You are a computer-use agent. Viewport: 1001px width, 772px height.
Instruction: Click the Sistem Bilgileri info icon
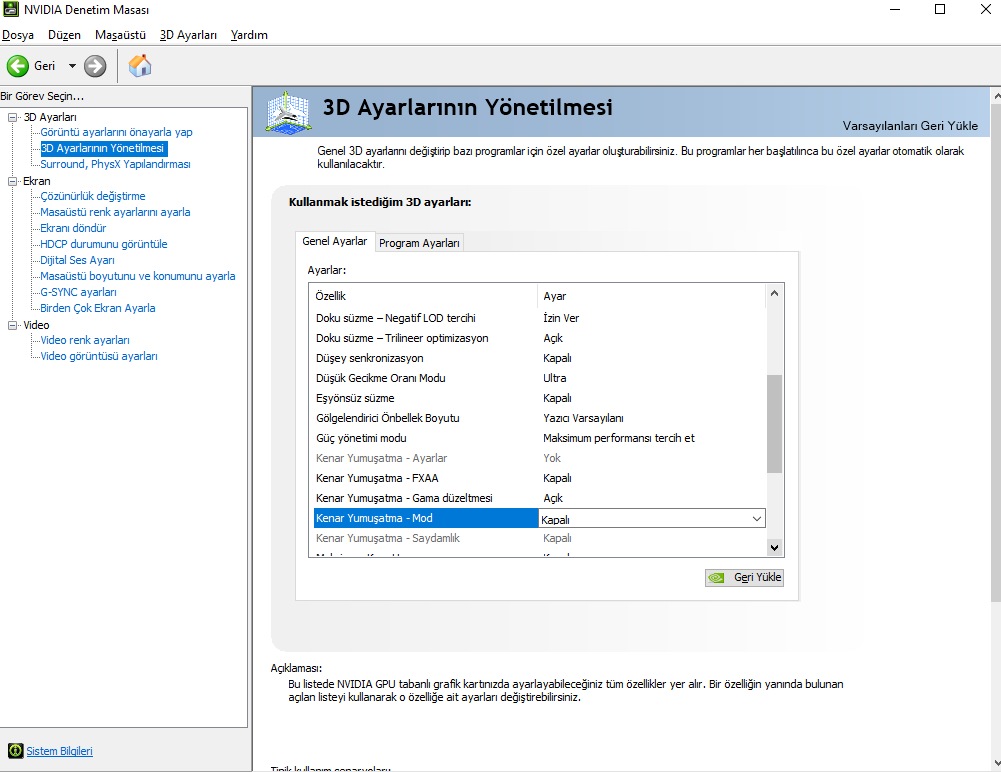[x=15, y=751]
